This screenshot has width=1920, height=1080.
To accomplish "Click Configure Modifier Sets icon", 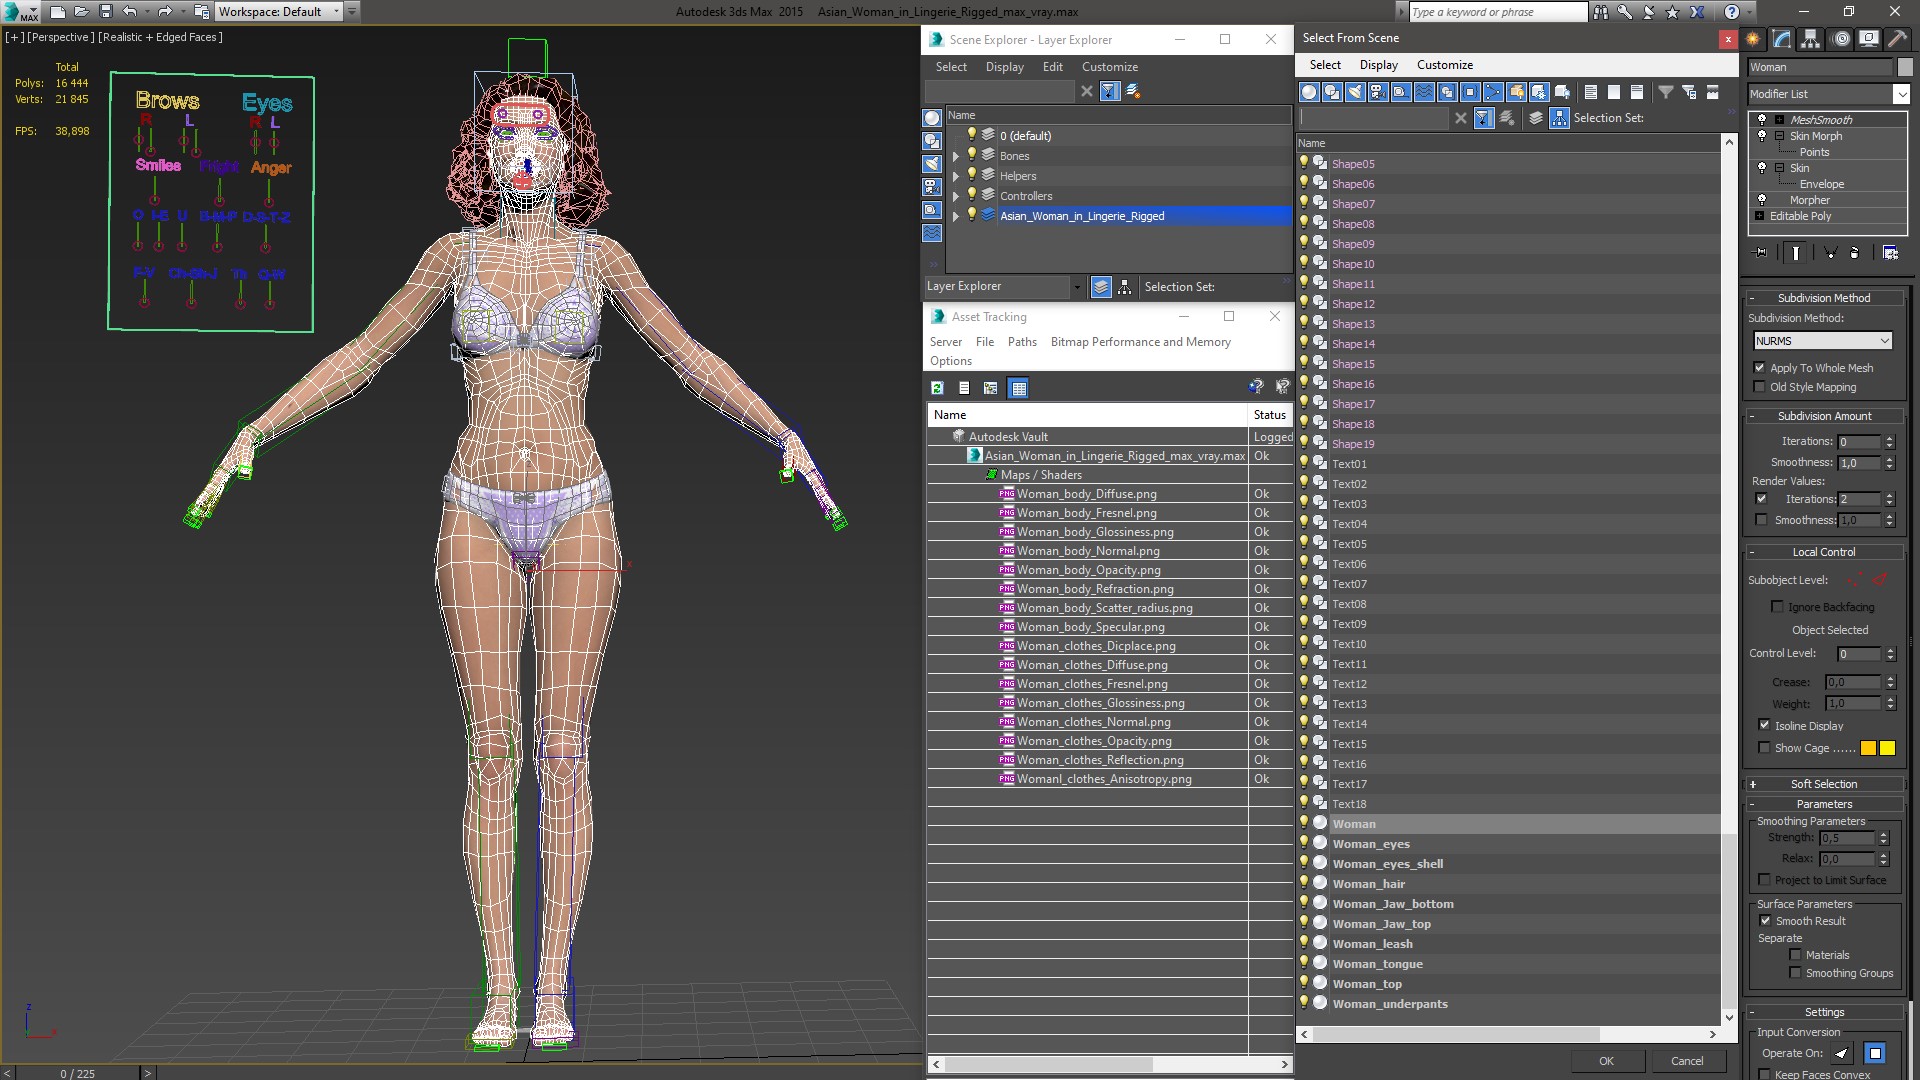I will (x=1890, y=253).
